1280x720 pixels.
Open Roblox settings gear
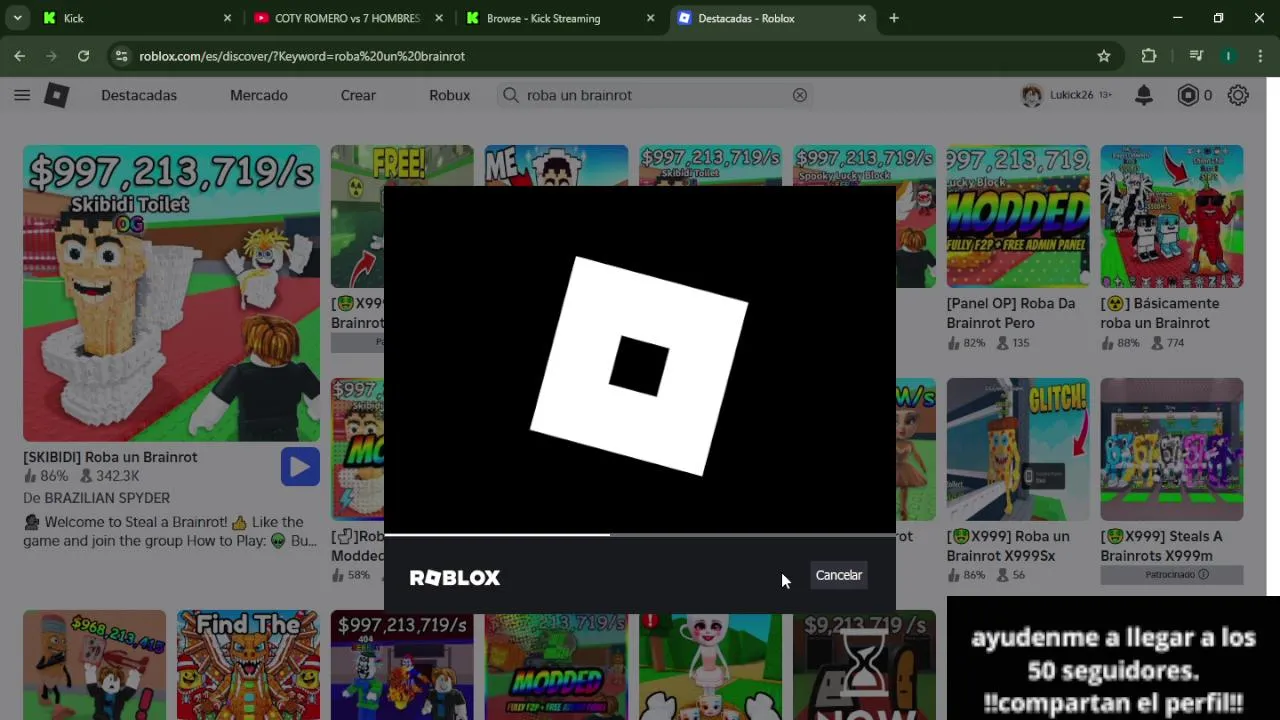tap(1238, 95)
